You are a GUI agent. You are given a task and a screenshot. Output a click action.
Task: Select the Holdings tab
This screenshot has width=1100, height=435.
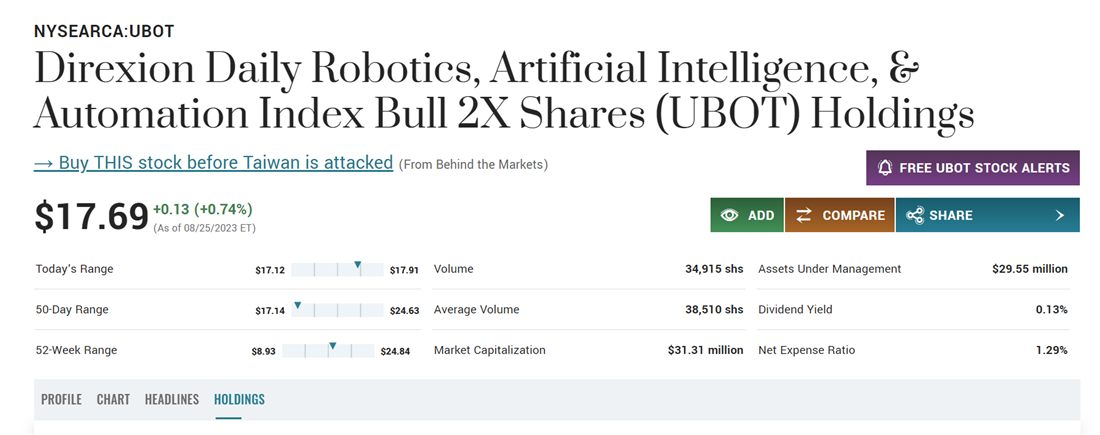(239, 399)
